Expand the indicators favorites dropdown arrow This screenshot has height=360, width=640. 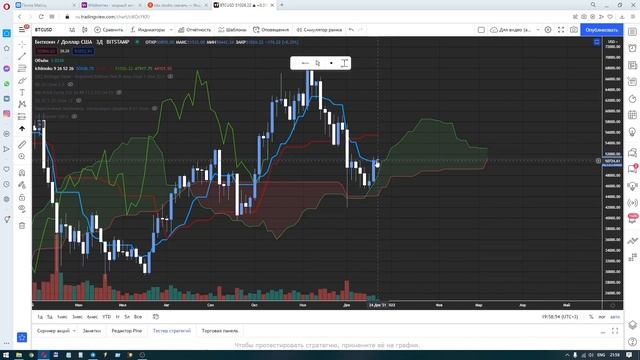point(171,30)
